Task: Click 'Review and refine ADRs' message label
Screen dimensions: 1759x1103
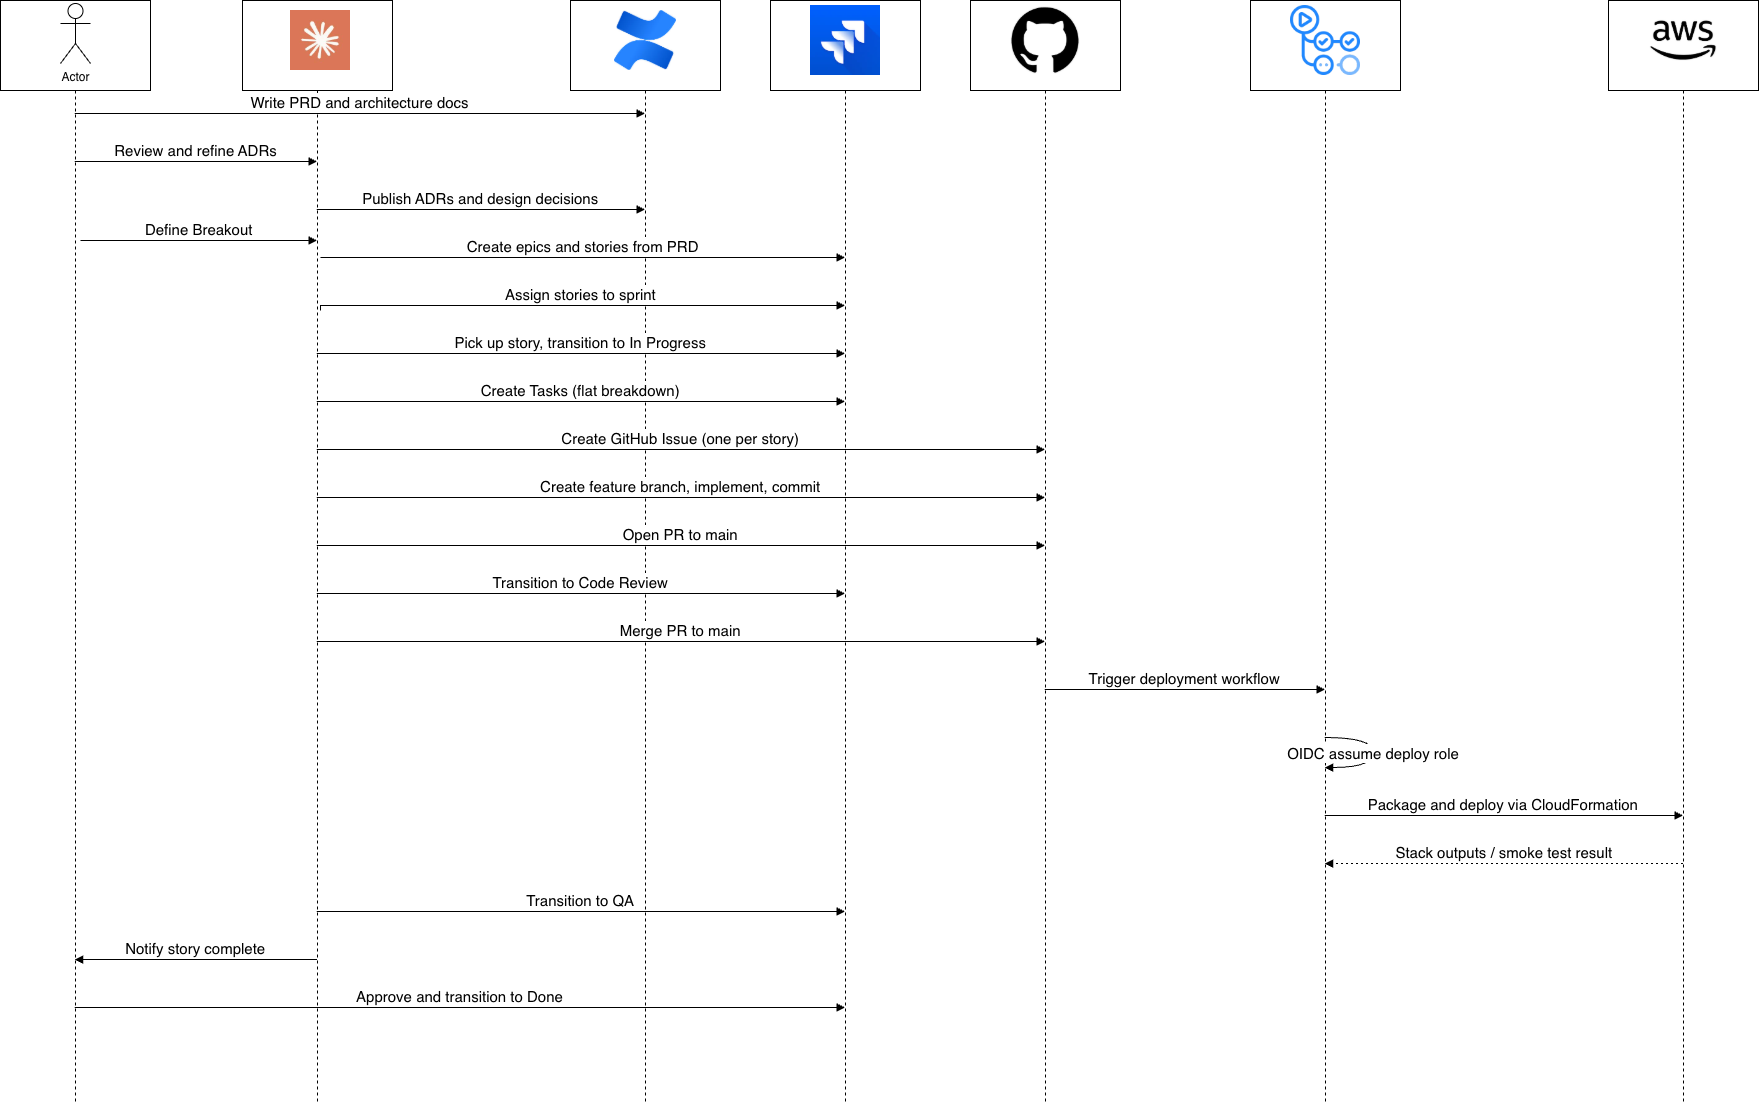Action: [x=196, y=151]
